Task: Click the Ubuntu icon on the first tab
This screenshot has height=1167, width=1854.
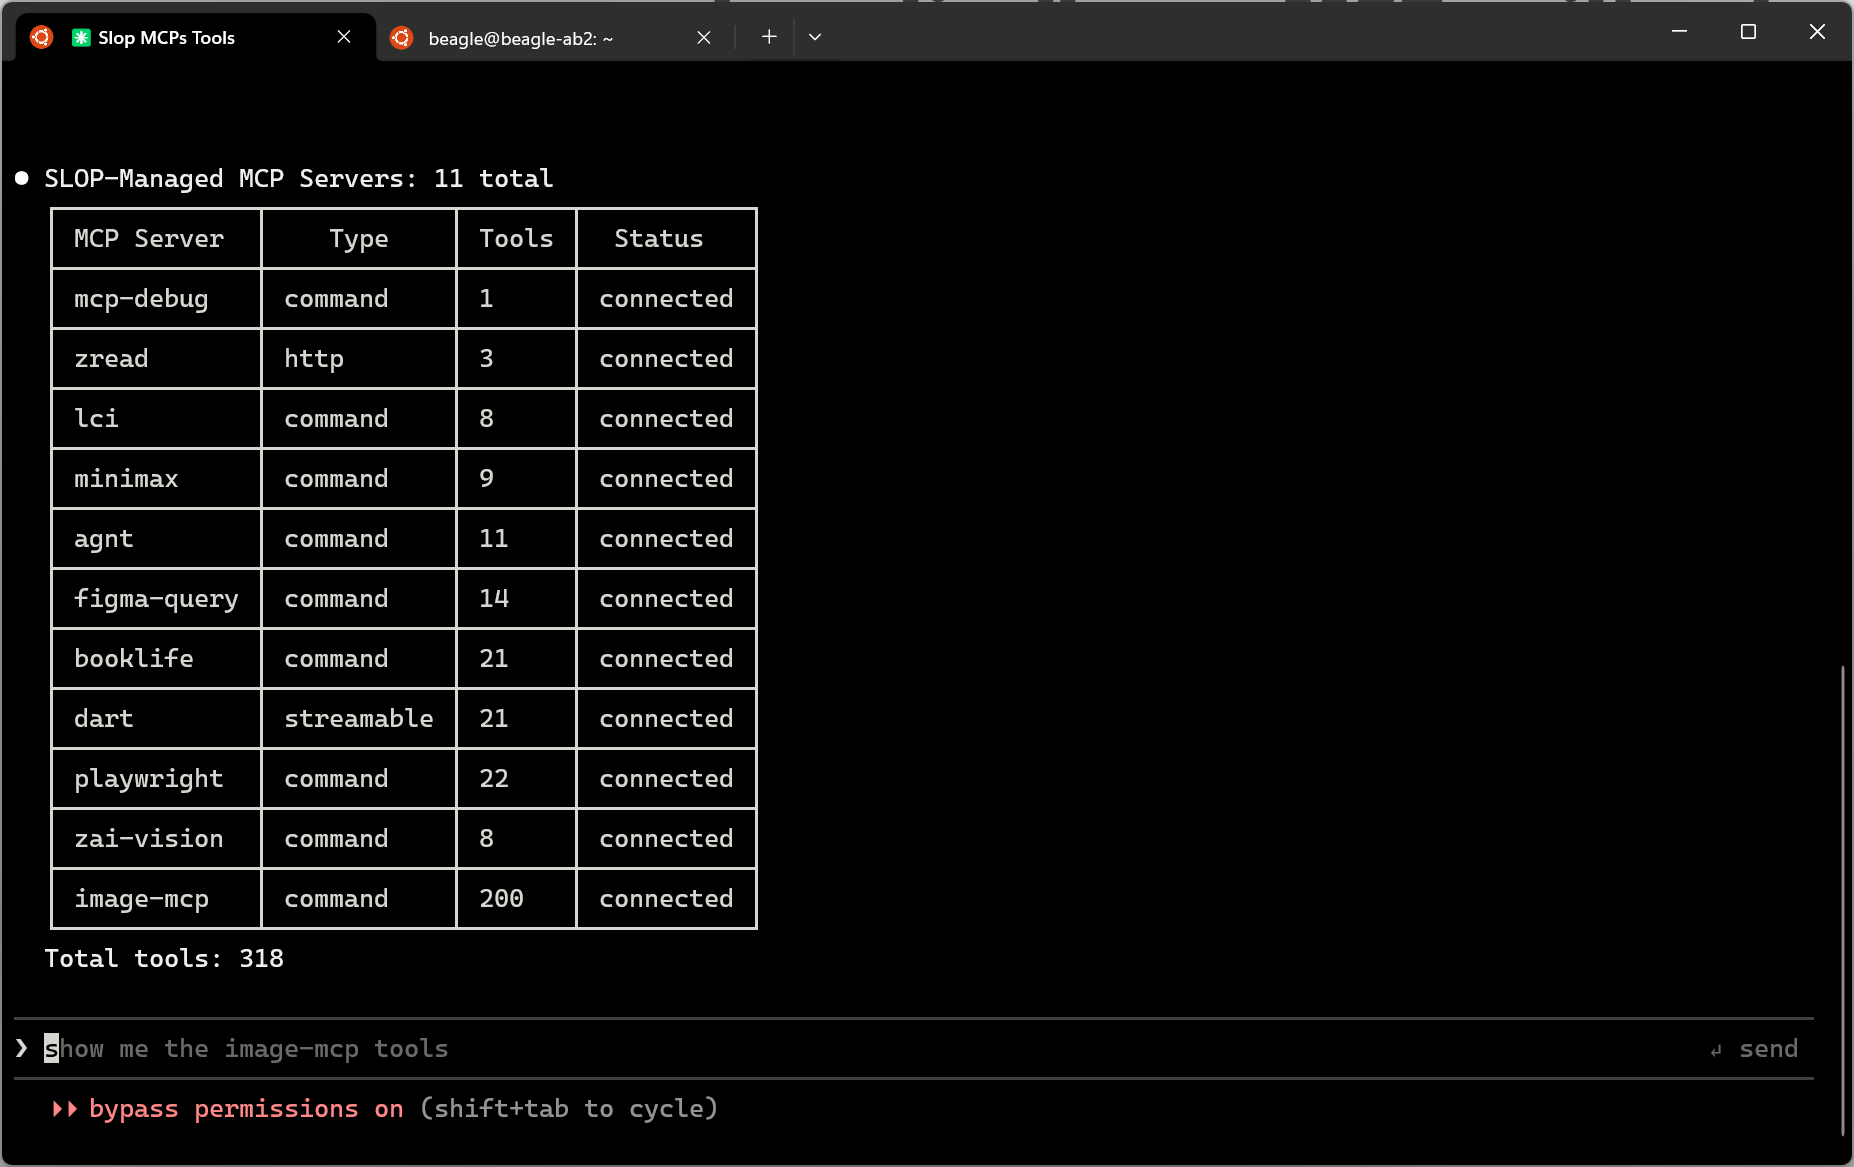Action: (x=41, y=37)
